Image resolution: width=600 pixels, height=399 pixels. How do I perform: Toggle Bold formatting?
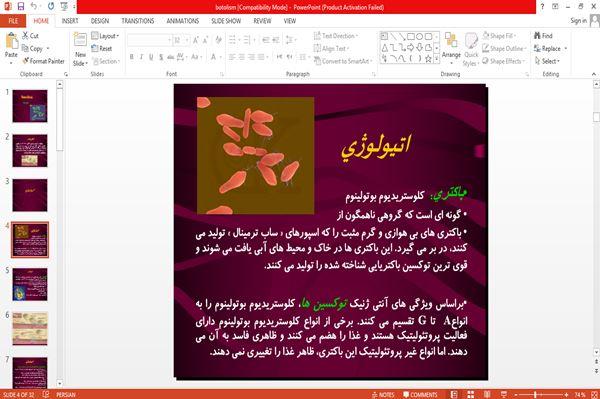(x=131, y=57)
